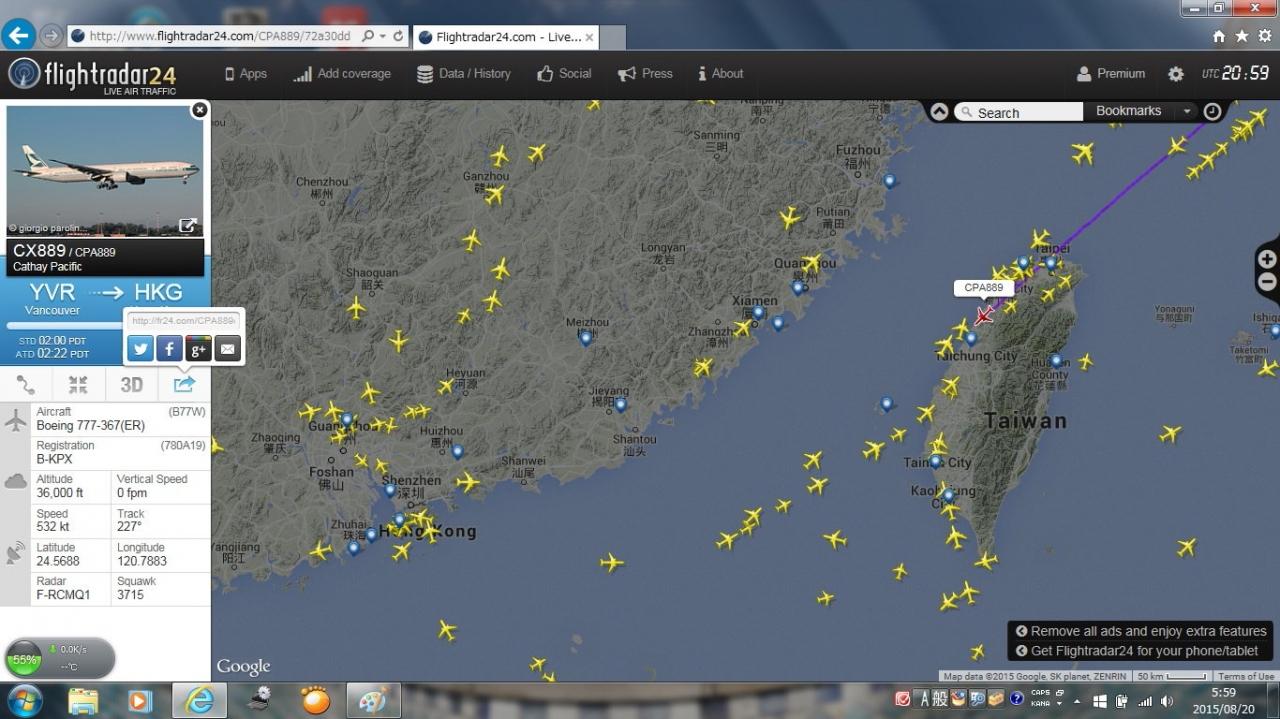Open File Explorer from the taskbar
Screen dimensions: 1280x719
83,701
